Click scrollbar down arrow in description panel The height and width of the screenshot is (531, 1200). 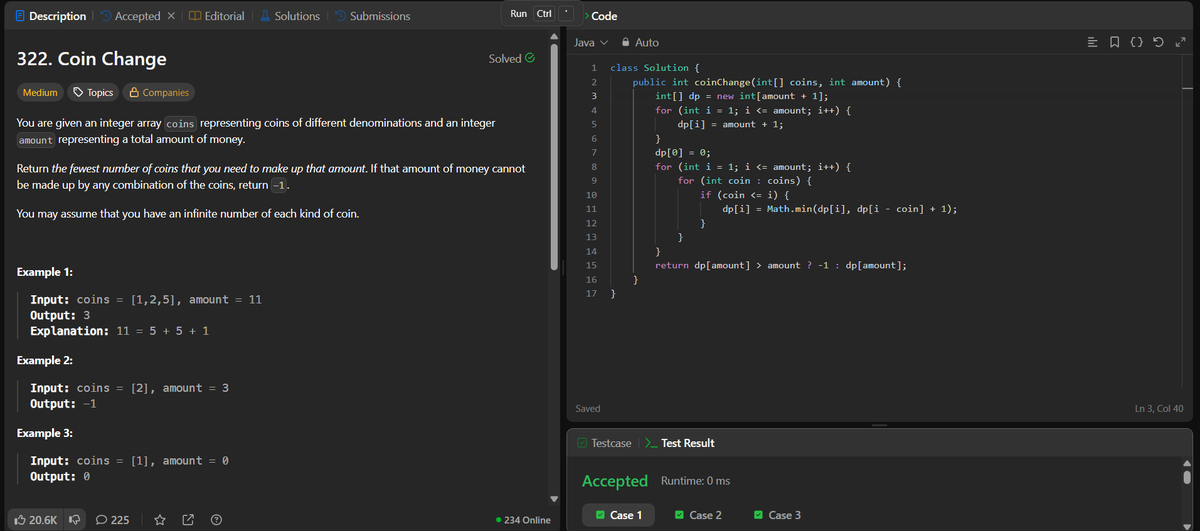(x=555, y=497)
